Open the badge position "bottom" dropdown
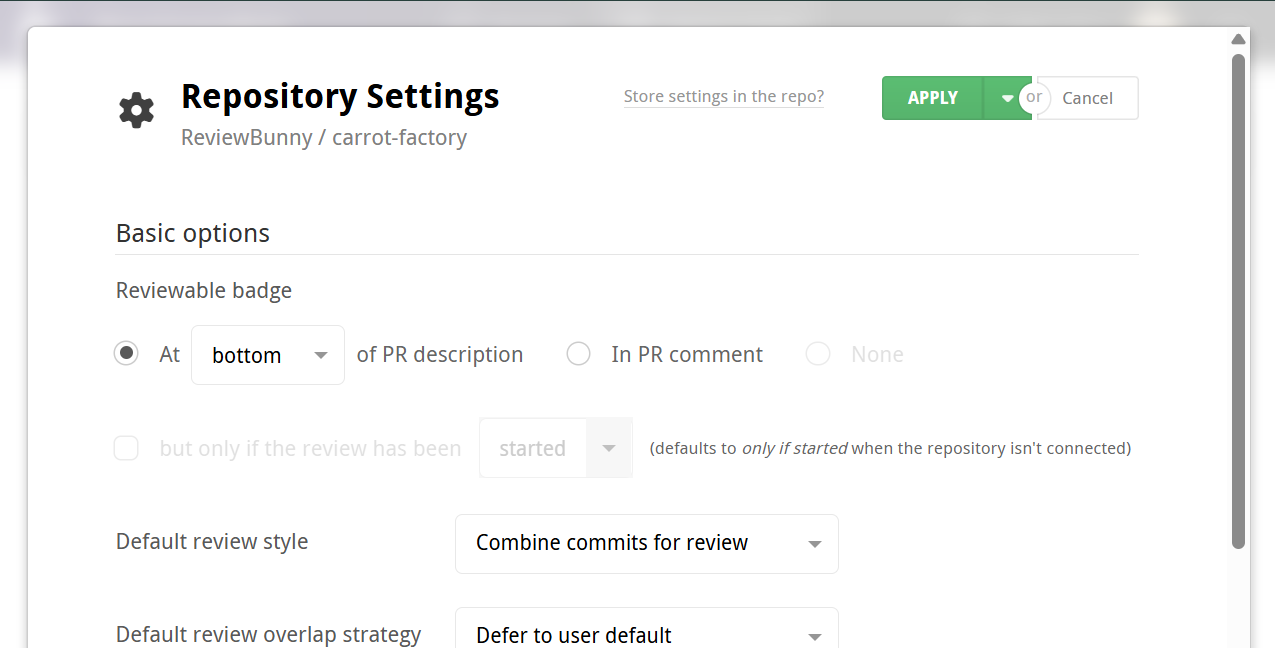 (267, 354)
